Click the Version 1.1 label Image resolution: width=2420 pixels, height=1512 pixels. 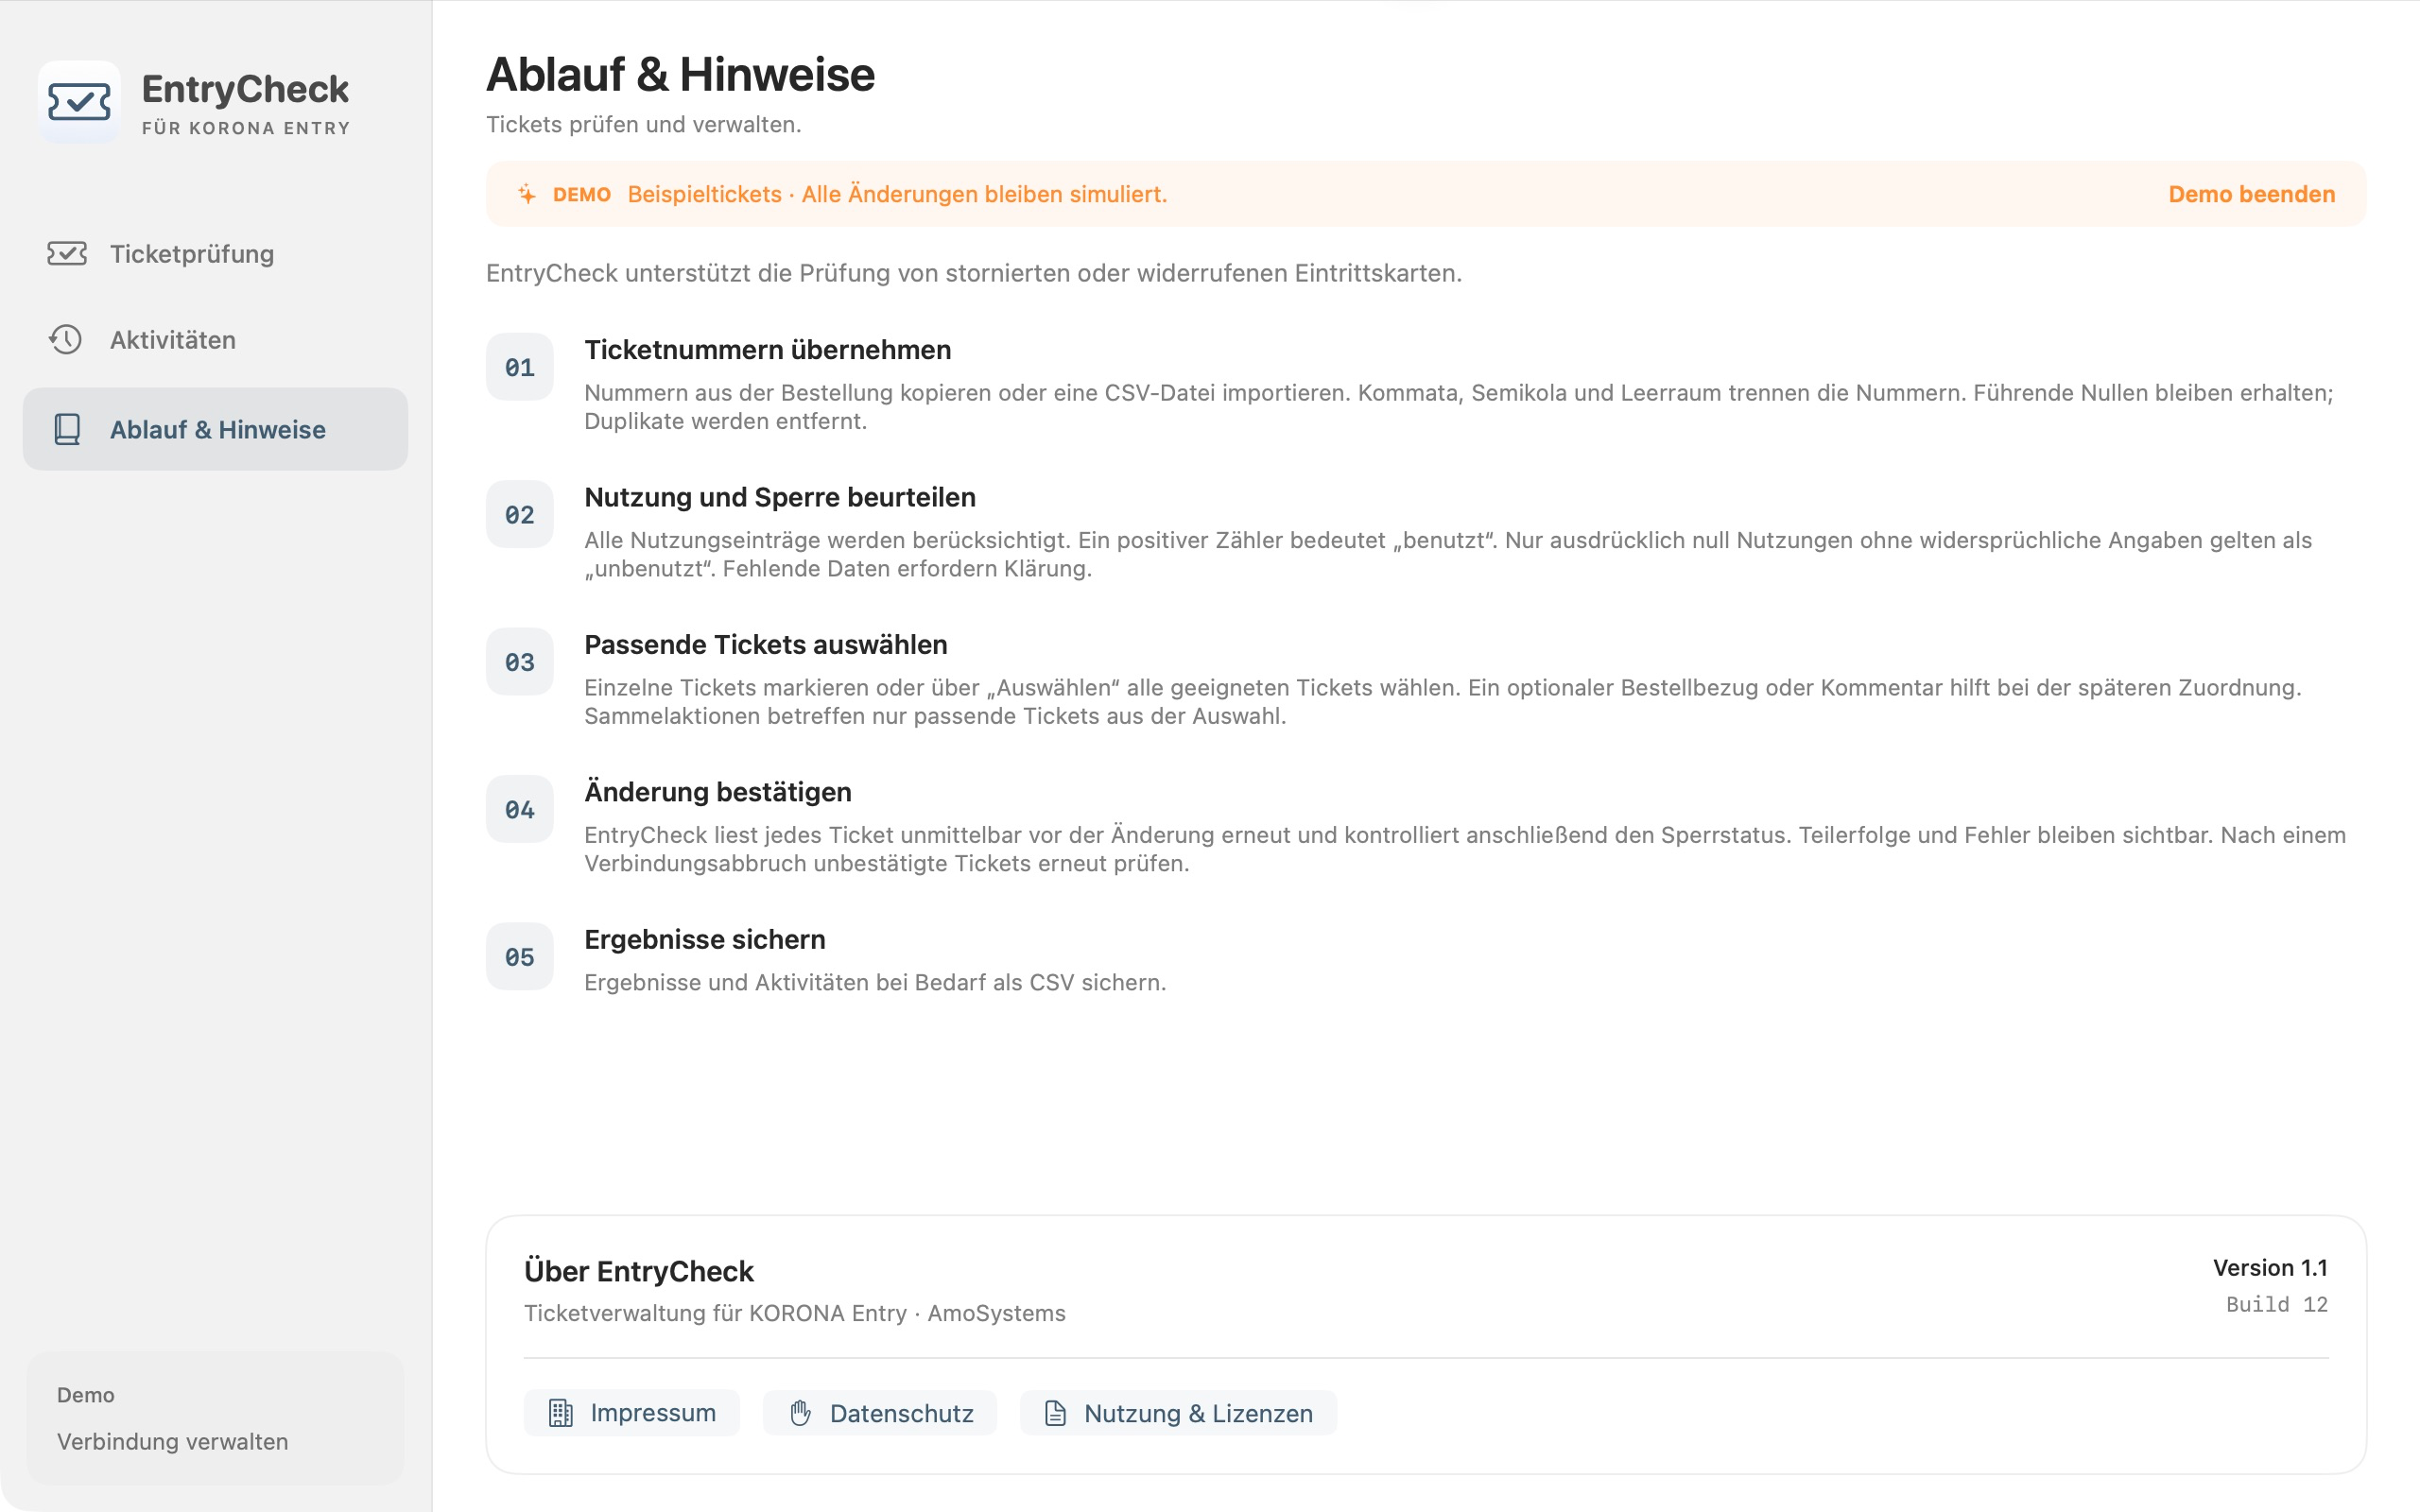2270,1267
